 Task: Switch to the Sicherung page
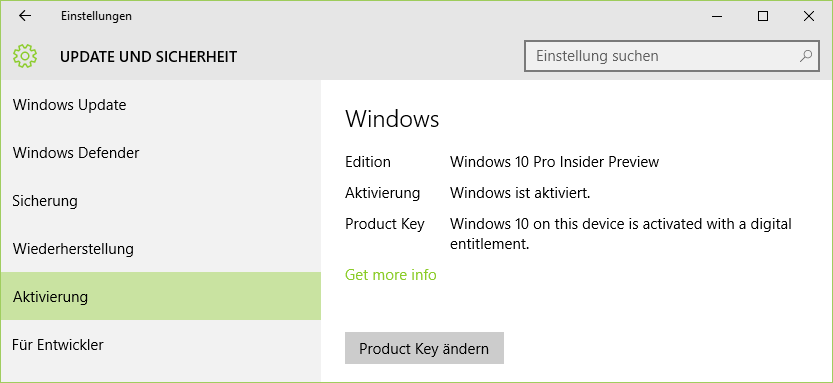[x=161, y=201]
